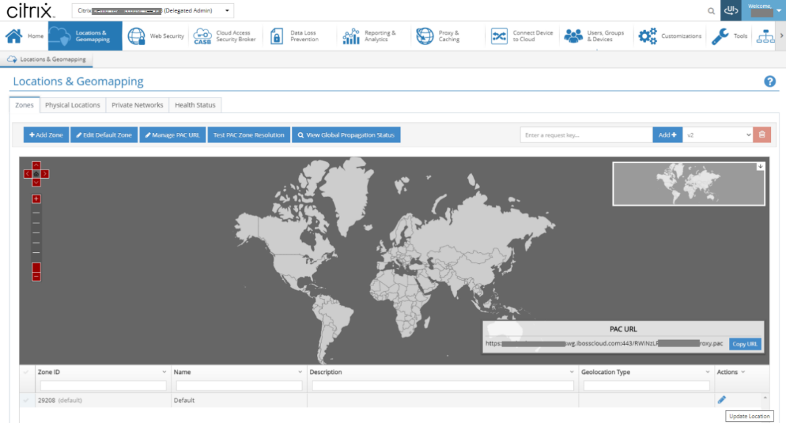Open the v2 version dropdown

718,135
